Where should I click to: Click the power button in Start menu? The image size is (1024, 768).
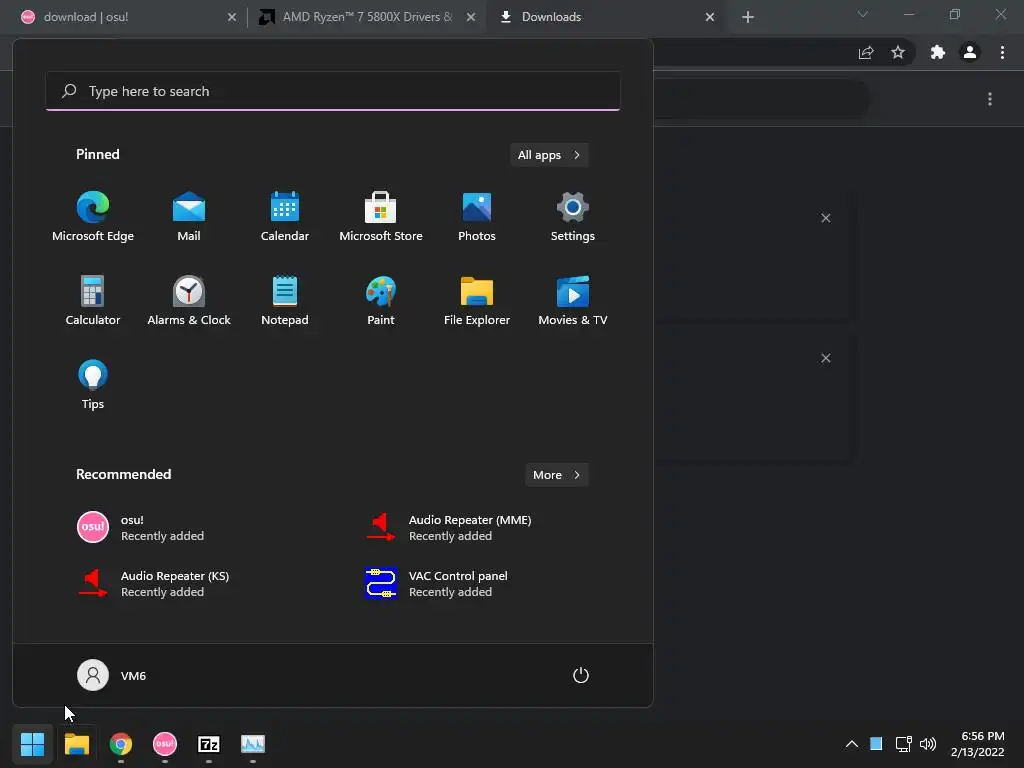coord(581,675)
